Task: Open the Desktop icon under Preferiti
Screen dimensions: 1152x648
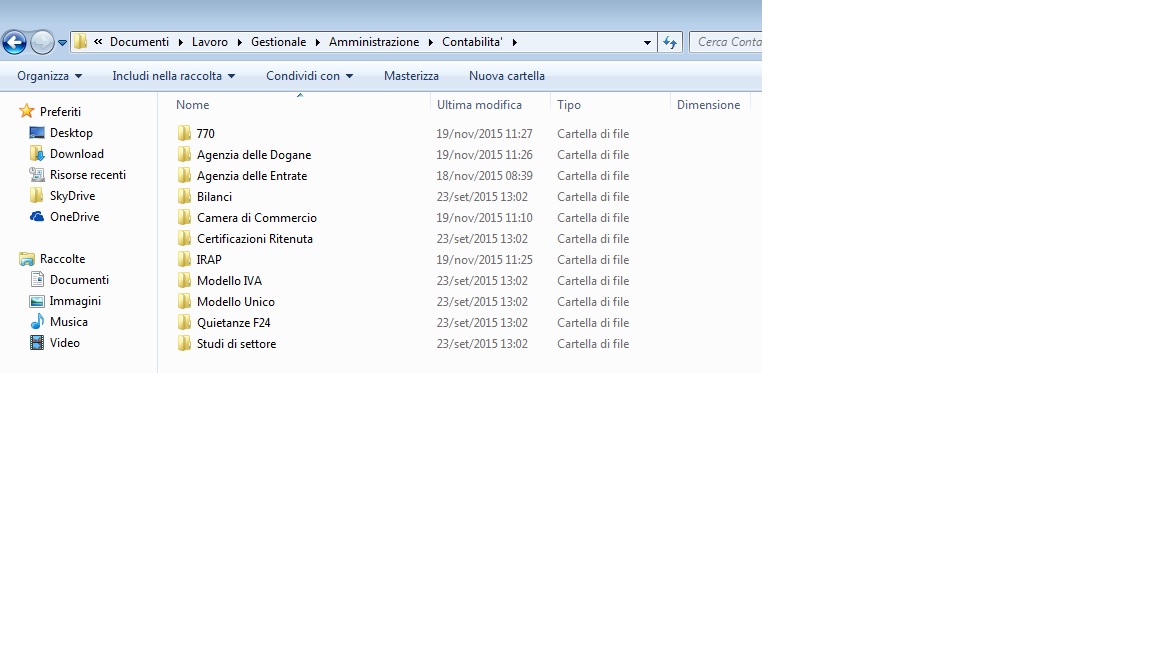Action: coord(37,133)
